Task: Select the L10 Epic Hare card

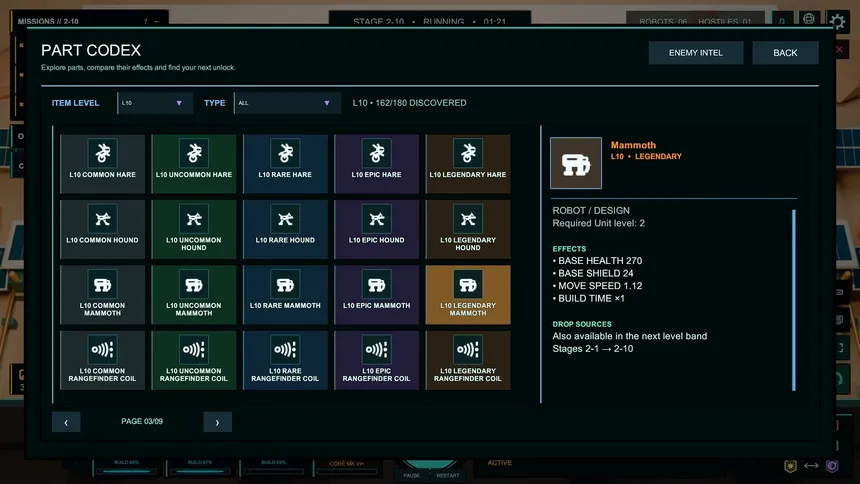Action: point(376,164)
